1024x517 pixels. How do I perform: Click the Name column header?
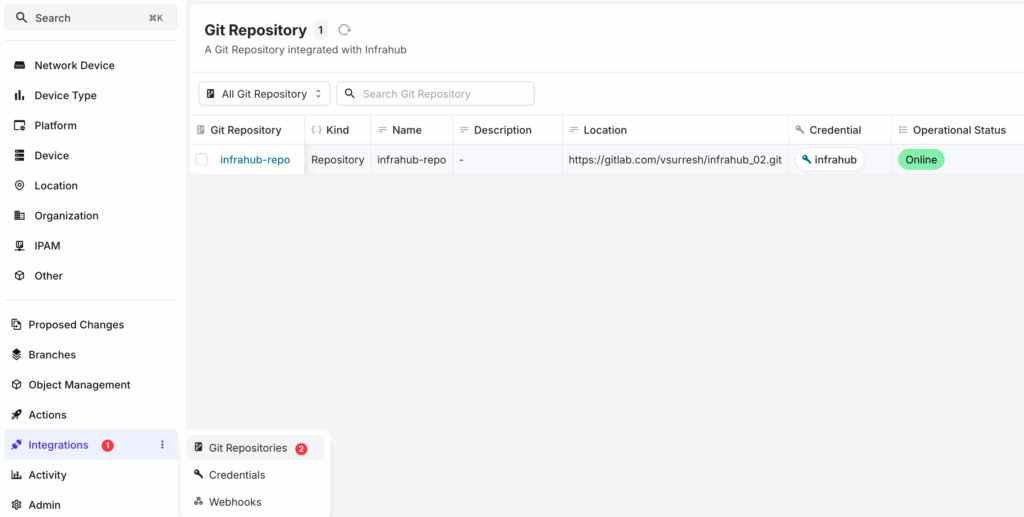point(411,130)
